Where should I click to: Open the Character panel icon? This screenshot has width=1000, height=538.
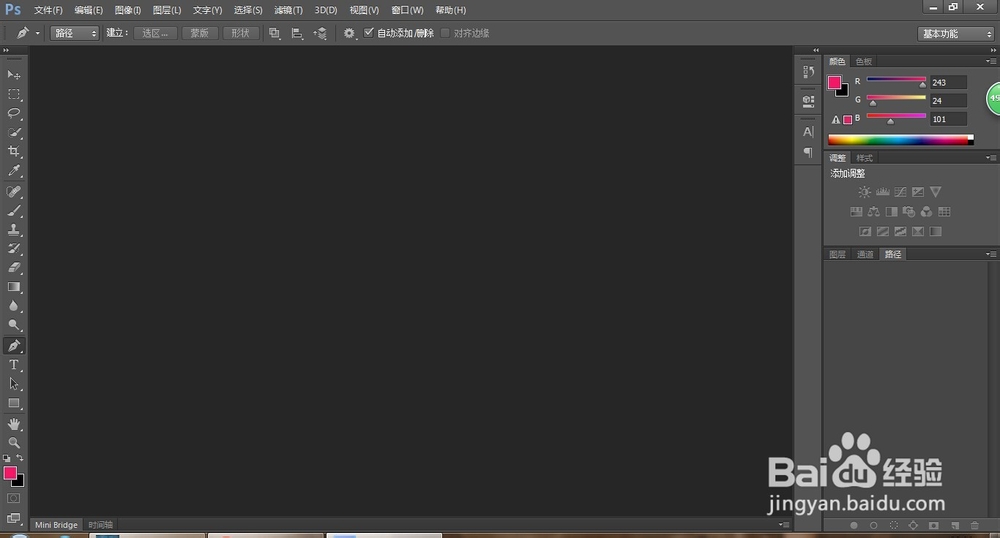[x=808, y=132]
